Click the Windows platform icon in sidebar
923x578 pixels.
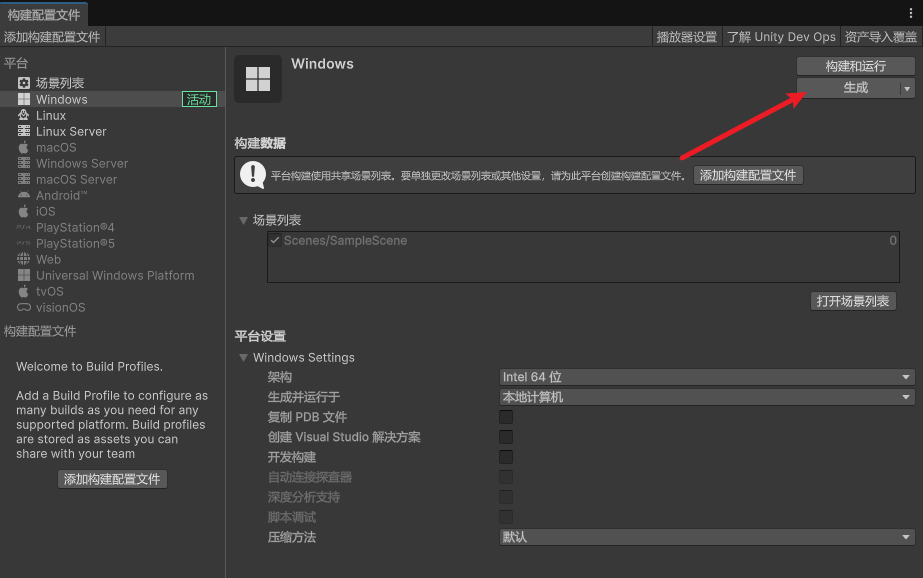coord(24,99)
